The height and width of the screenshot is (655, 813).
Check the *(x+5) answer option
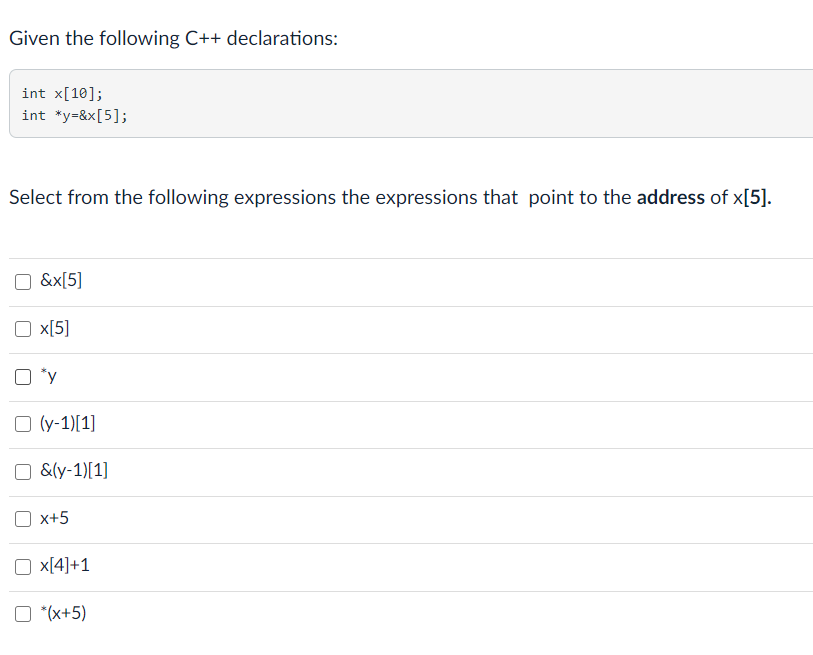pyautogui.click(x=22, y=613)
